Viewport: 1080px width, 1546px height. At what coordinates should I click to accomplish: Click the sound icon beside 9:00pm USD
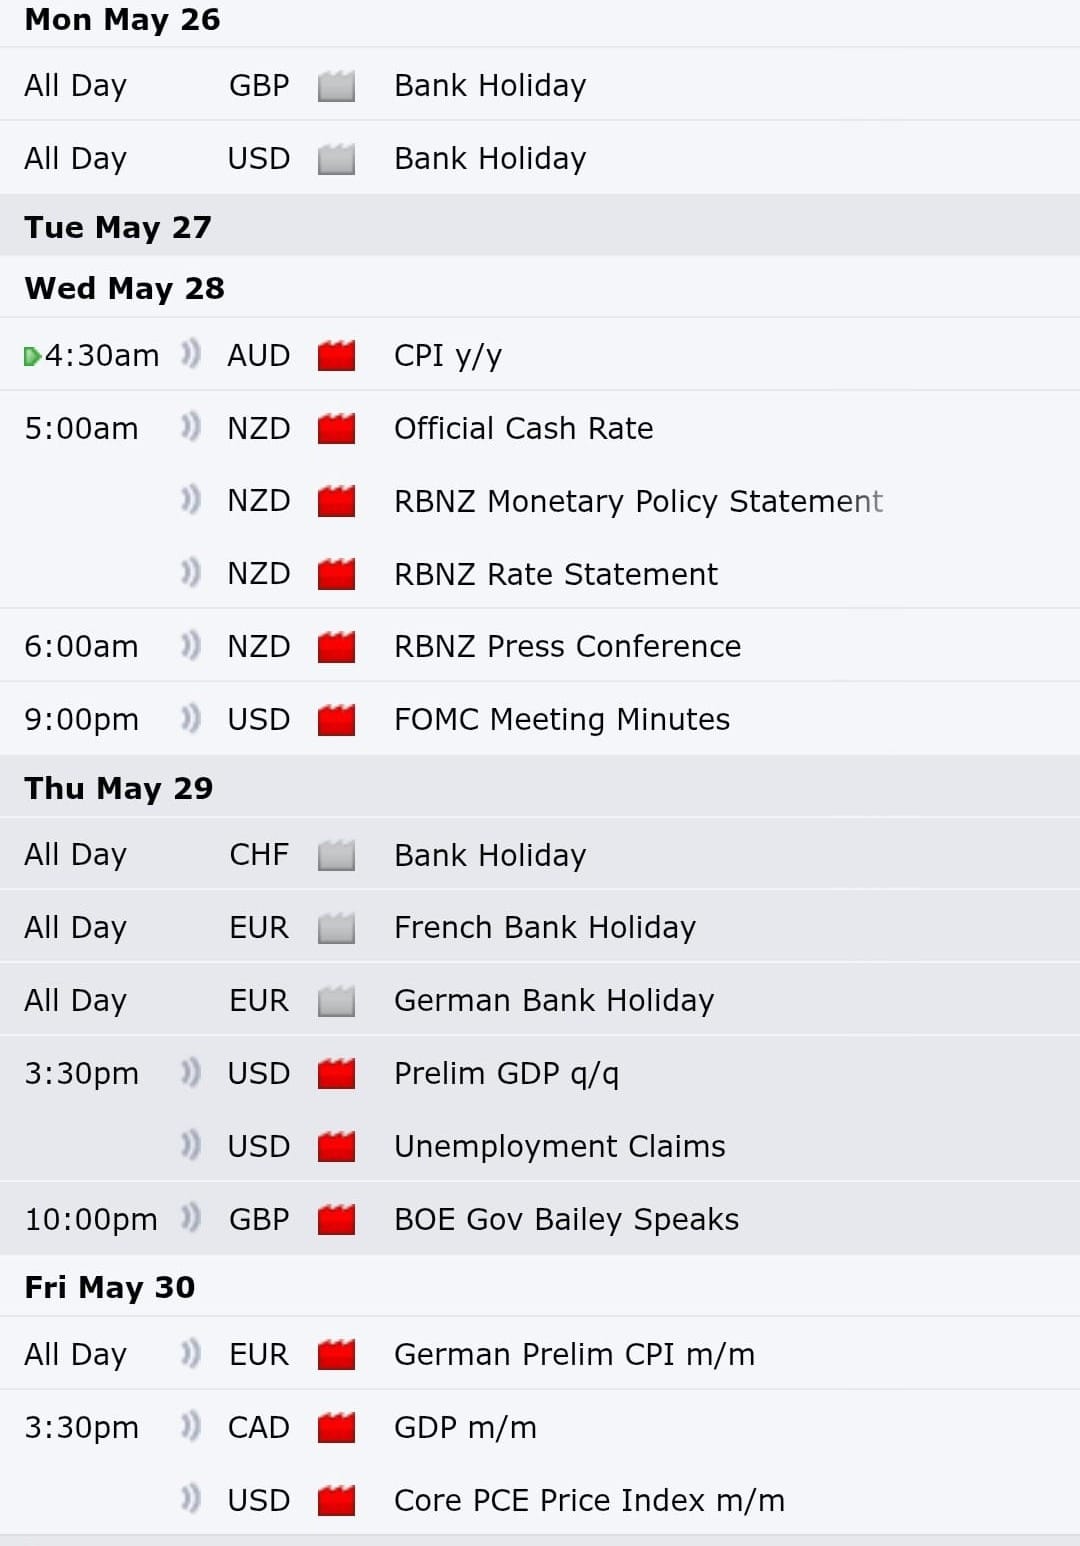[190, 718]
